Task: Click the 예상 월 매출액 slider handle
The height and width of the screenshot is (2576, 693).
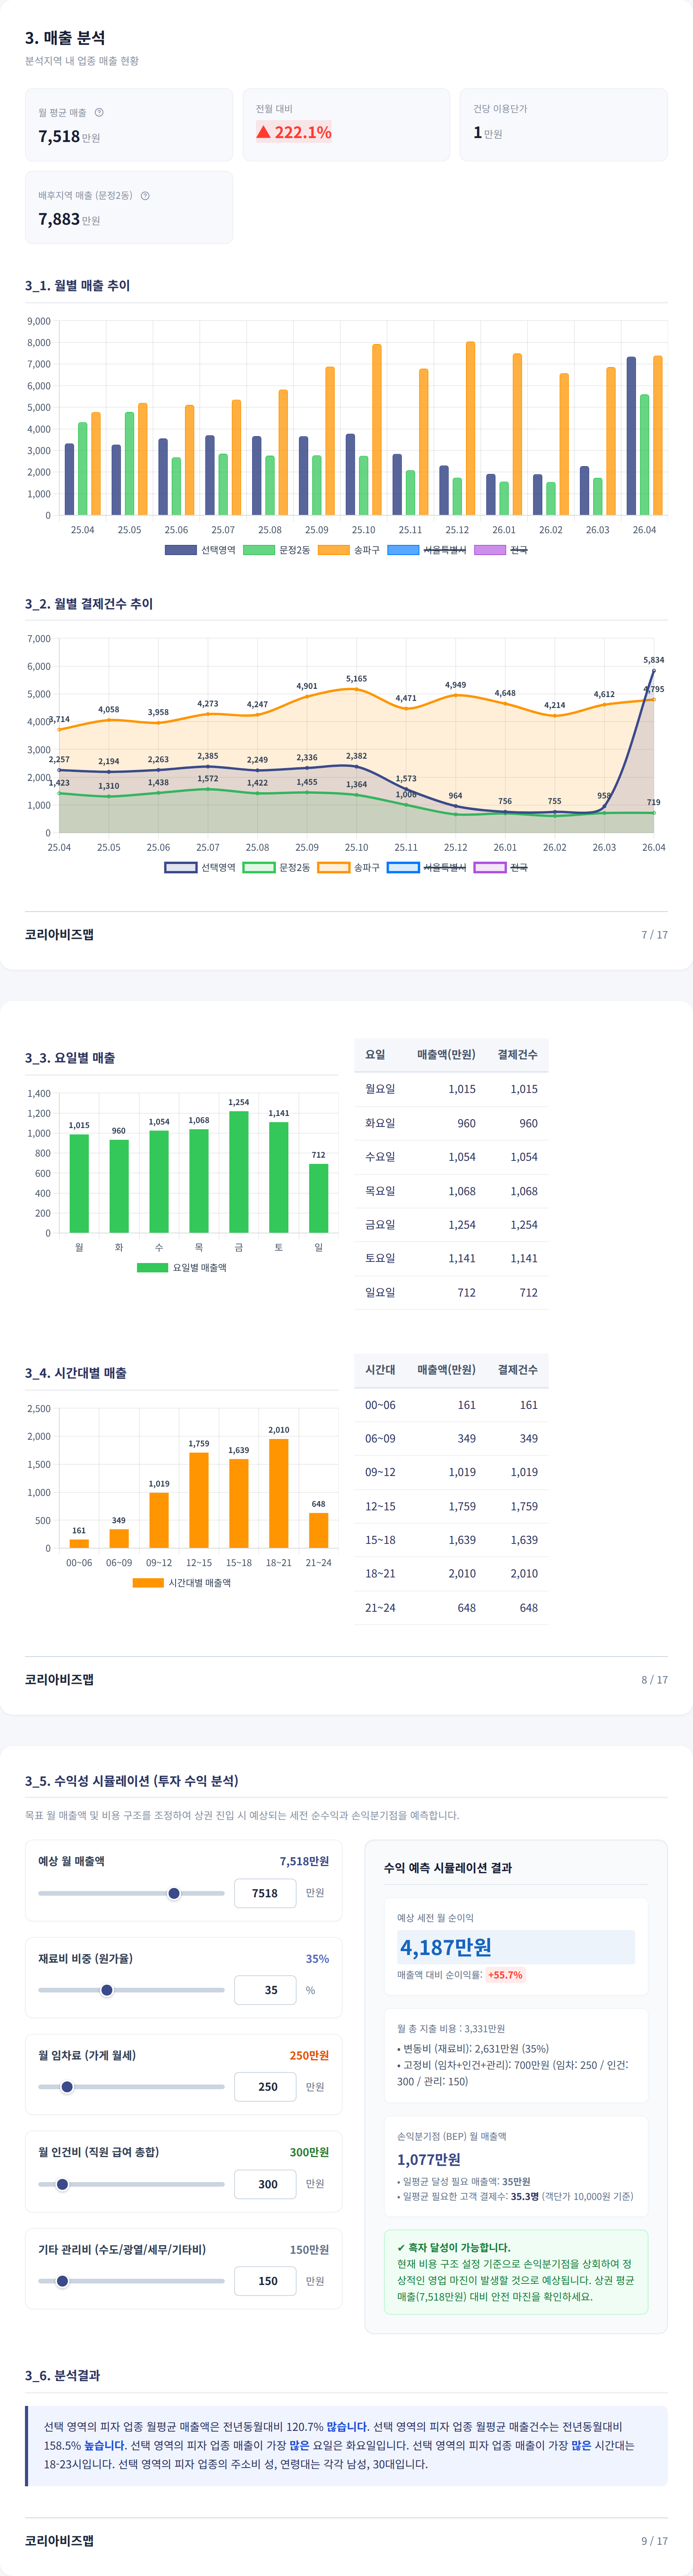Action: pos(174,1893)
